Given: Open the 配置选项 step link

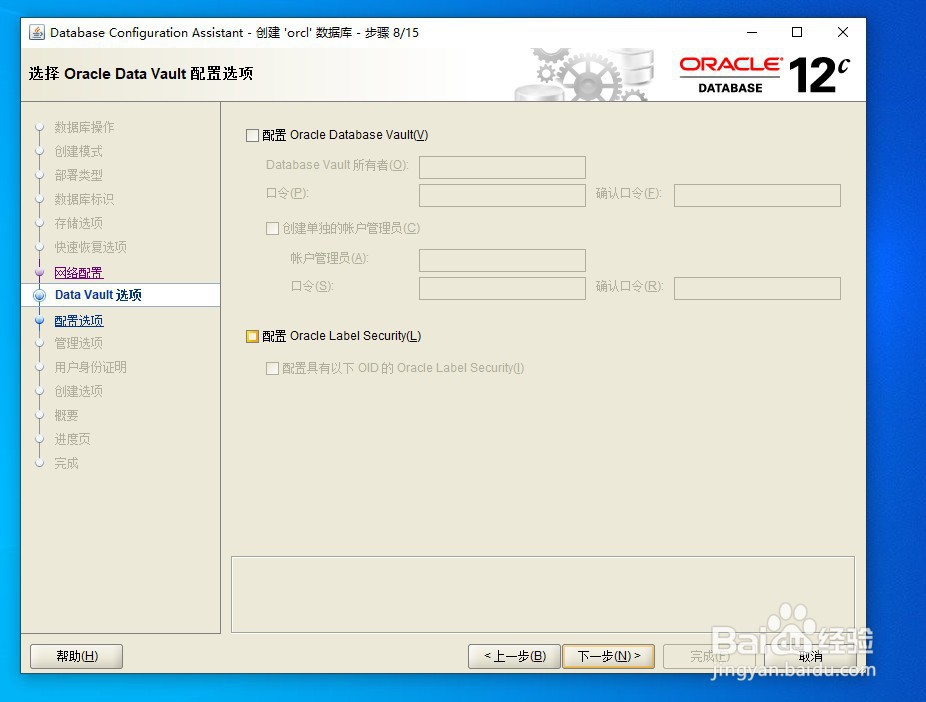Looking at the screenshot, I should (79, 319).
